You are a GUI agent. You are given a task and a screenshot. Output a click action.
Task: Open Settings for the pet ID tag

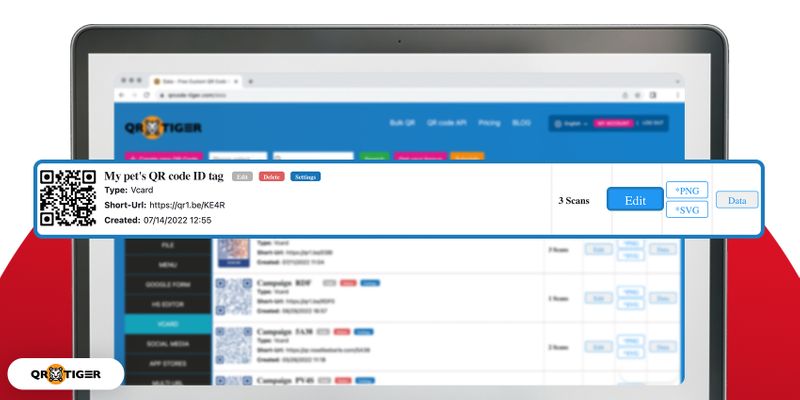click(x=305, y=177)
